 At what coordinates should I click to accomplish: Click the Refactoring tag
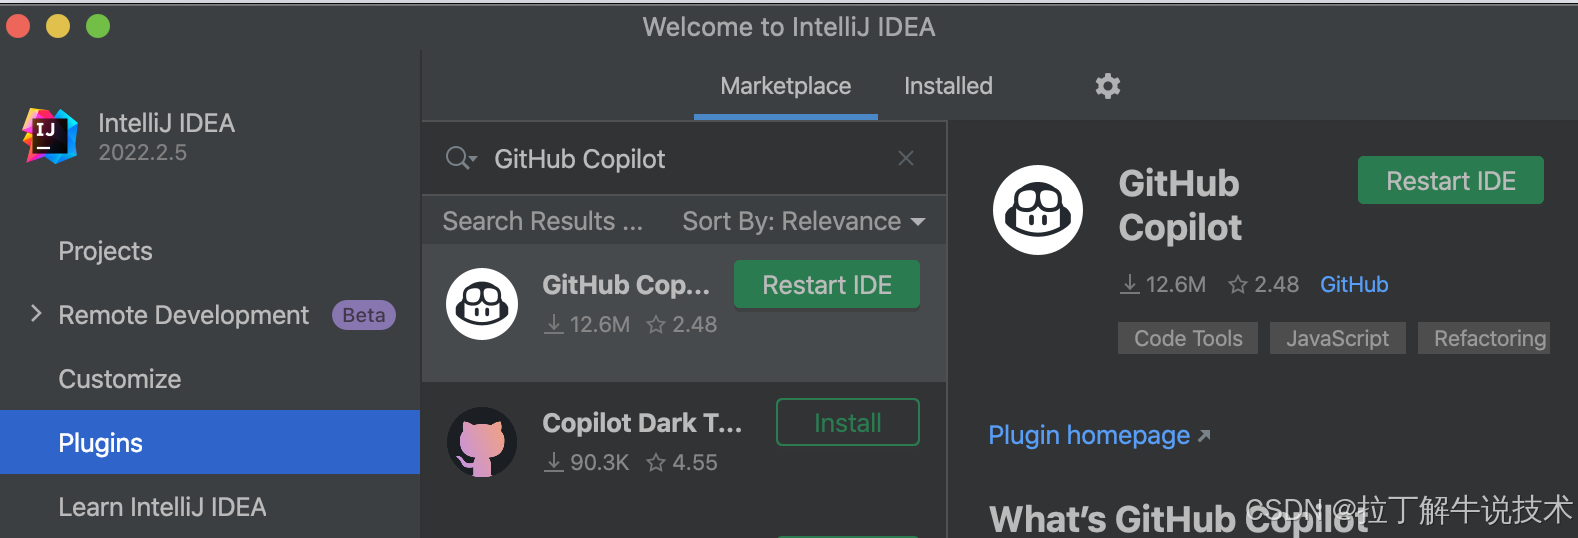coord(1484,338)
